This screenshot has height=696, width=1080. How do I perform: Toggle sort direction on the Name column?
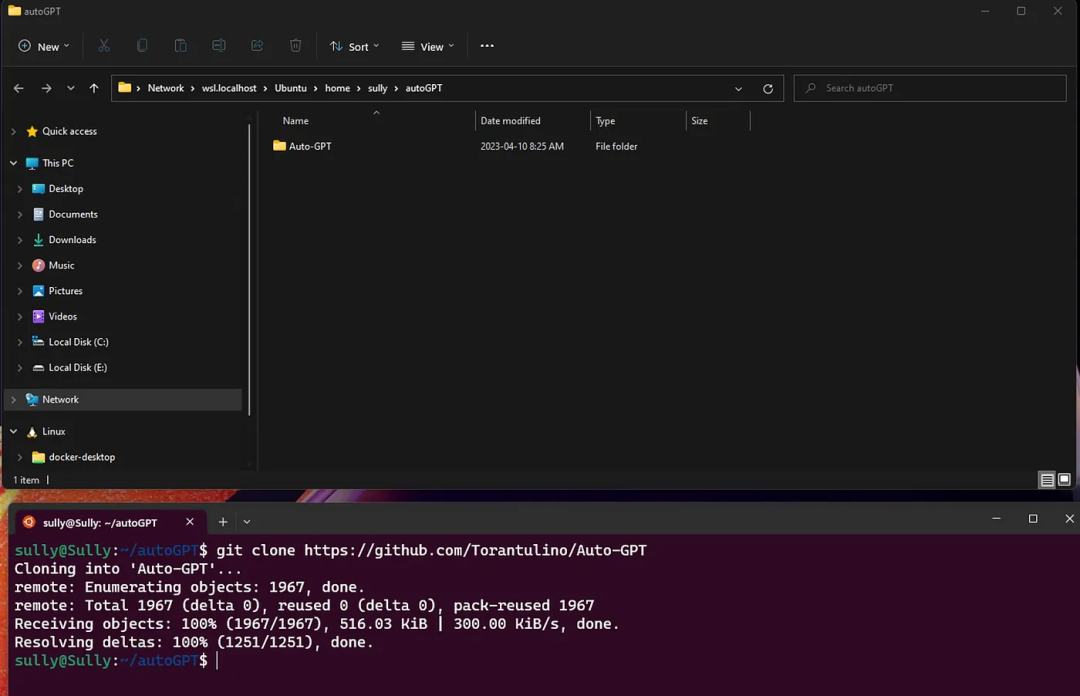click(295, 120)
